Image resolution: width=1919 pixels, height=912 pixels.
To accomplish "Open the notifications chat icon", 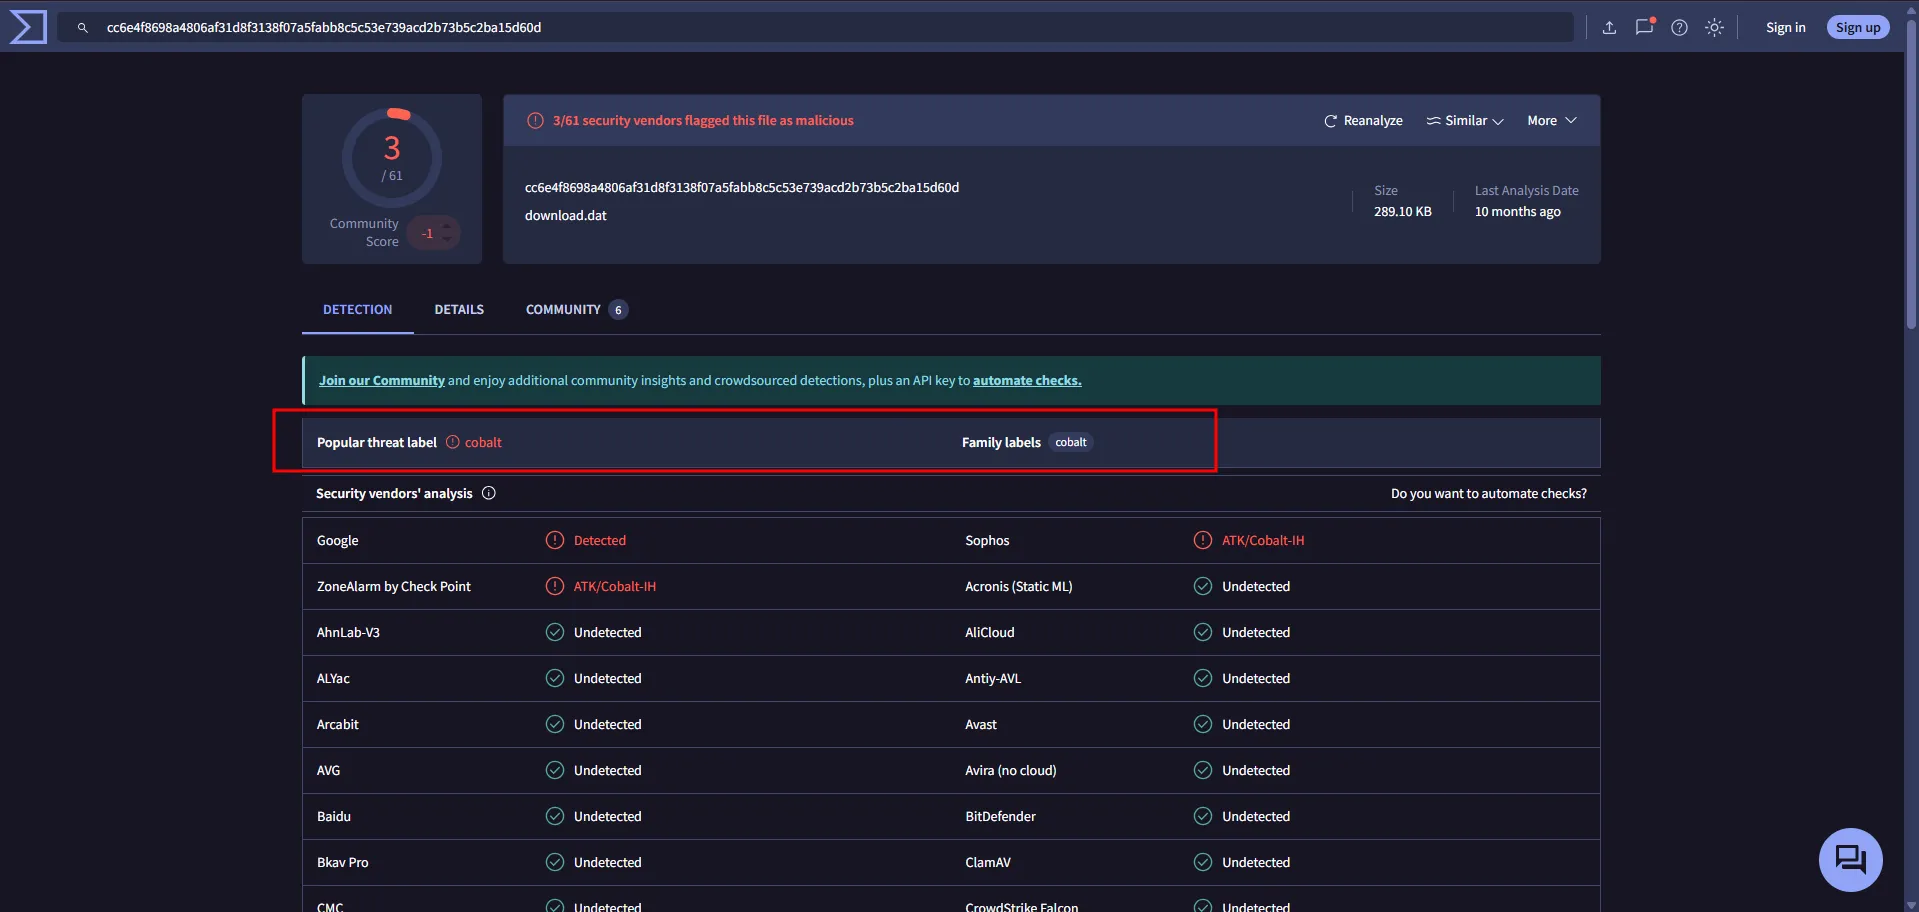I will tap(1644, 28).
